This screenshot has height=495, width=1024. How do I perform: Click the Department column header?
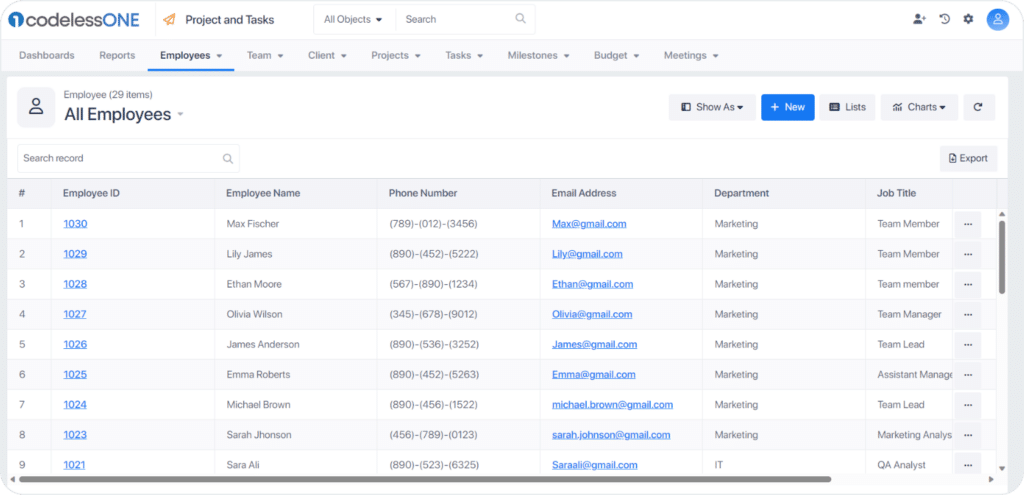pos(741,193)
